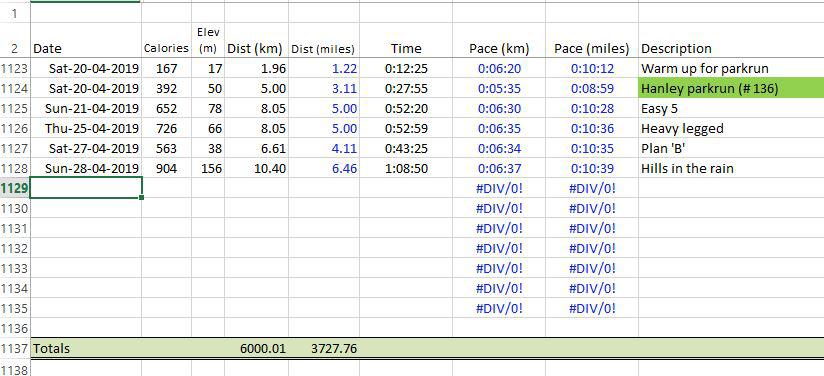
Task: Select the Dist (km) header cell
Action: [x=256, y=40]
